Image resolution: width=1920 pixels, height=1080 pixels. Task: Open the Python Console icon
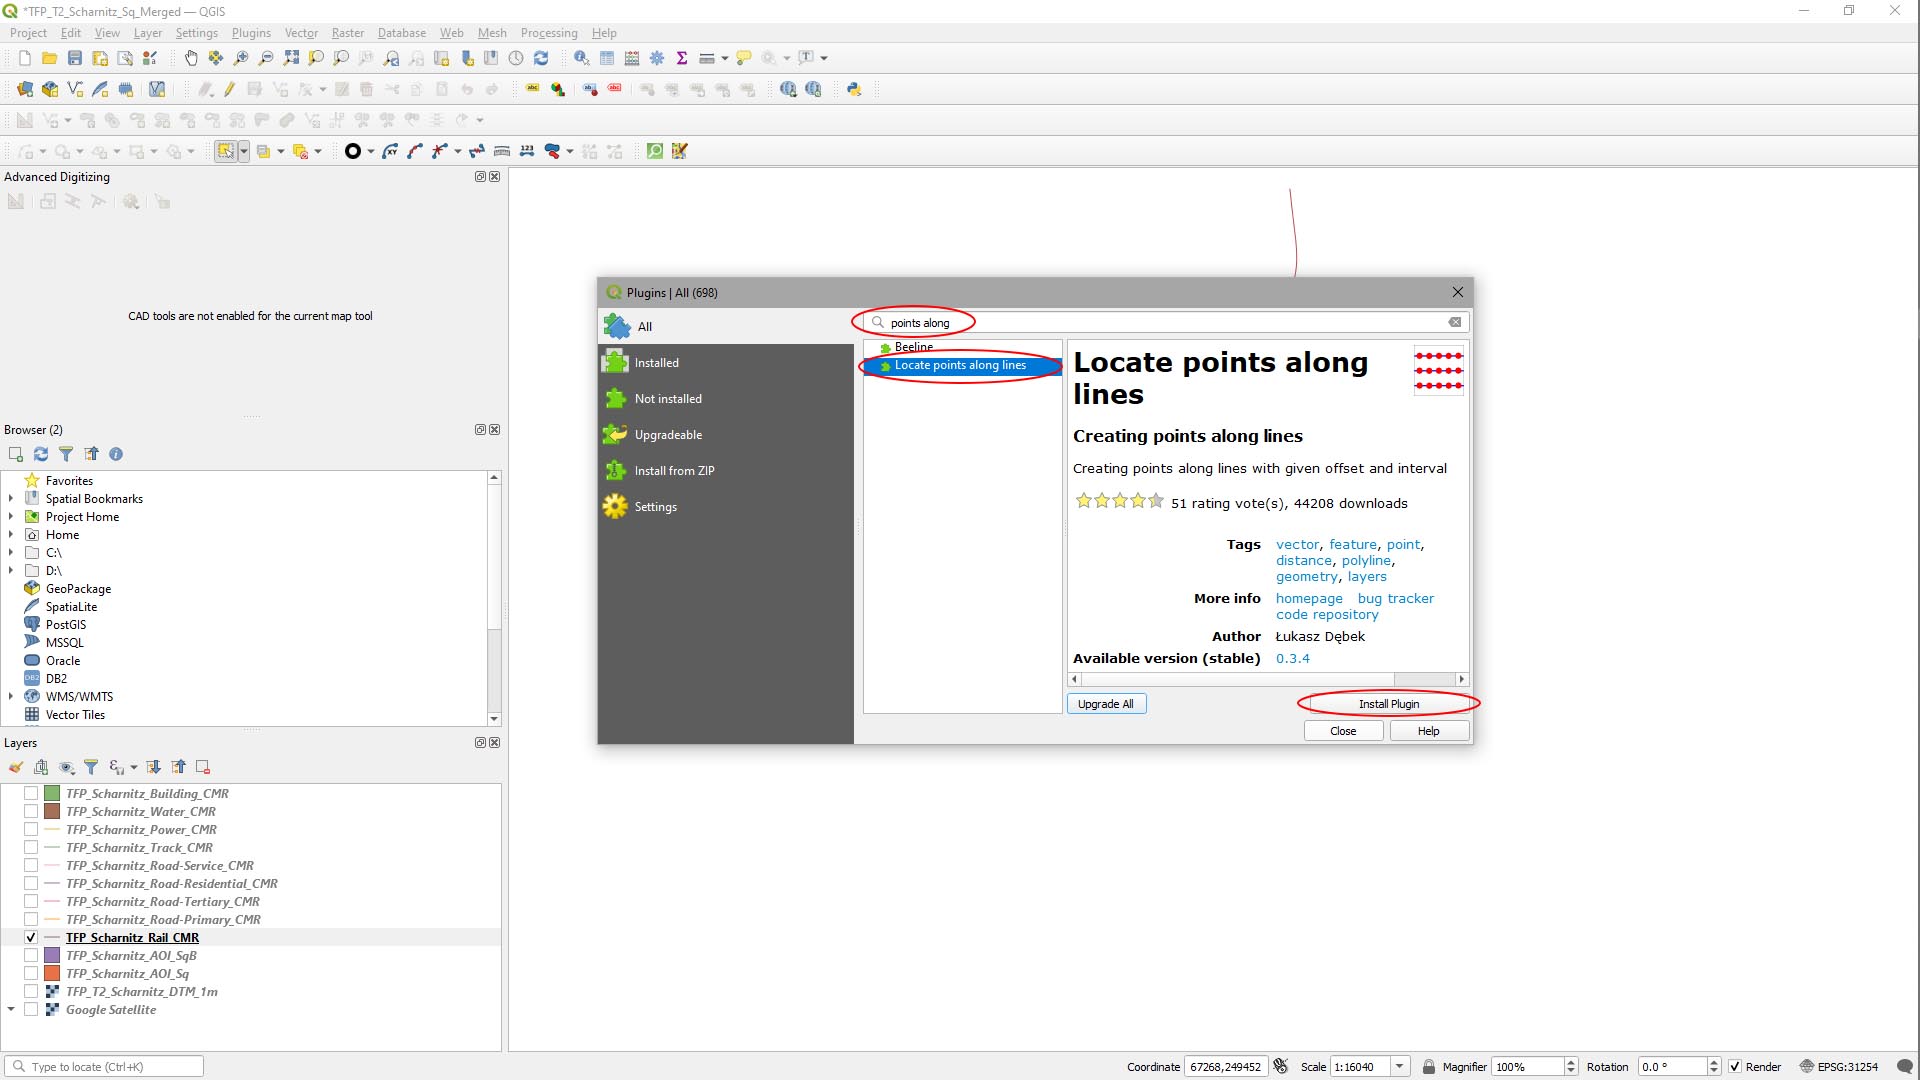[x=854, y=89]
